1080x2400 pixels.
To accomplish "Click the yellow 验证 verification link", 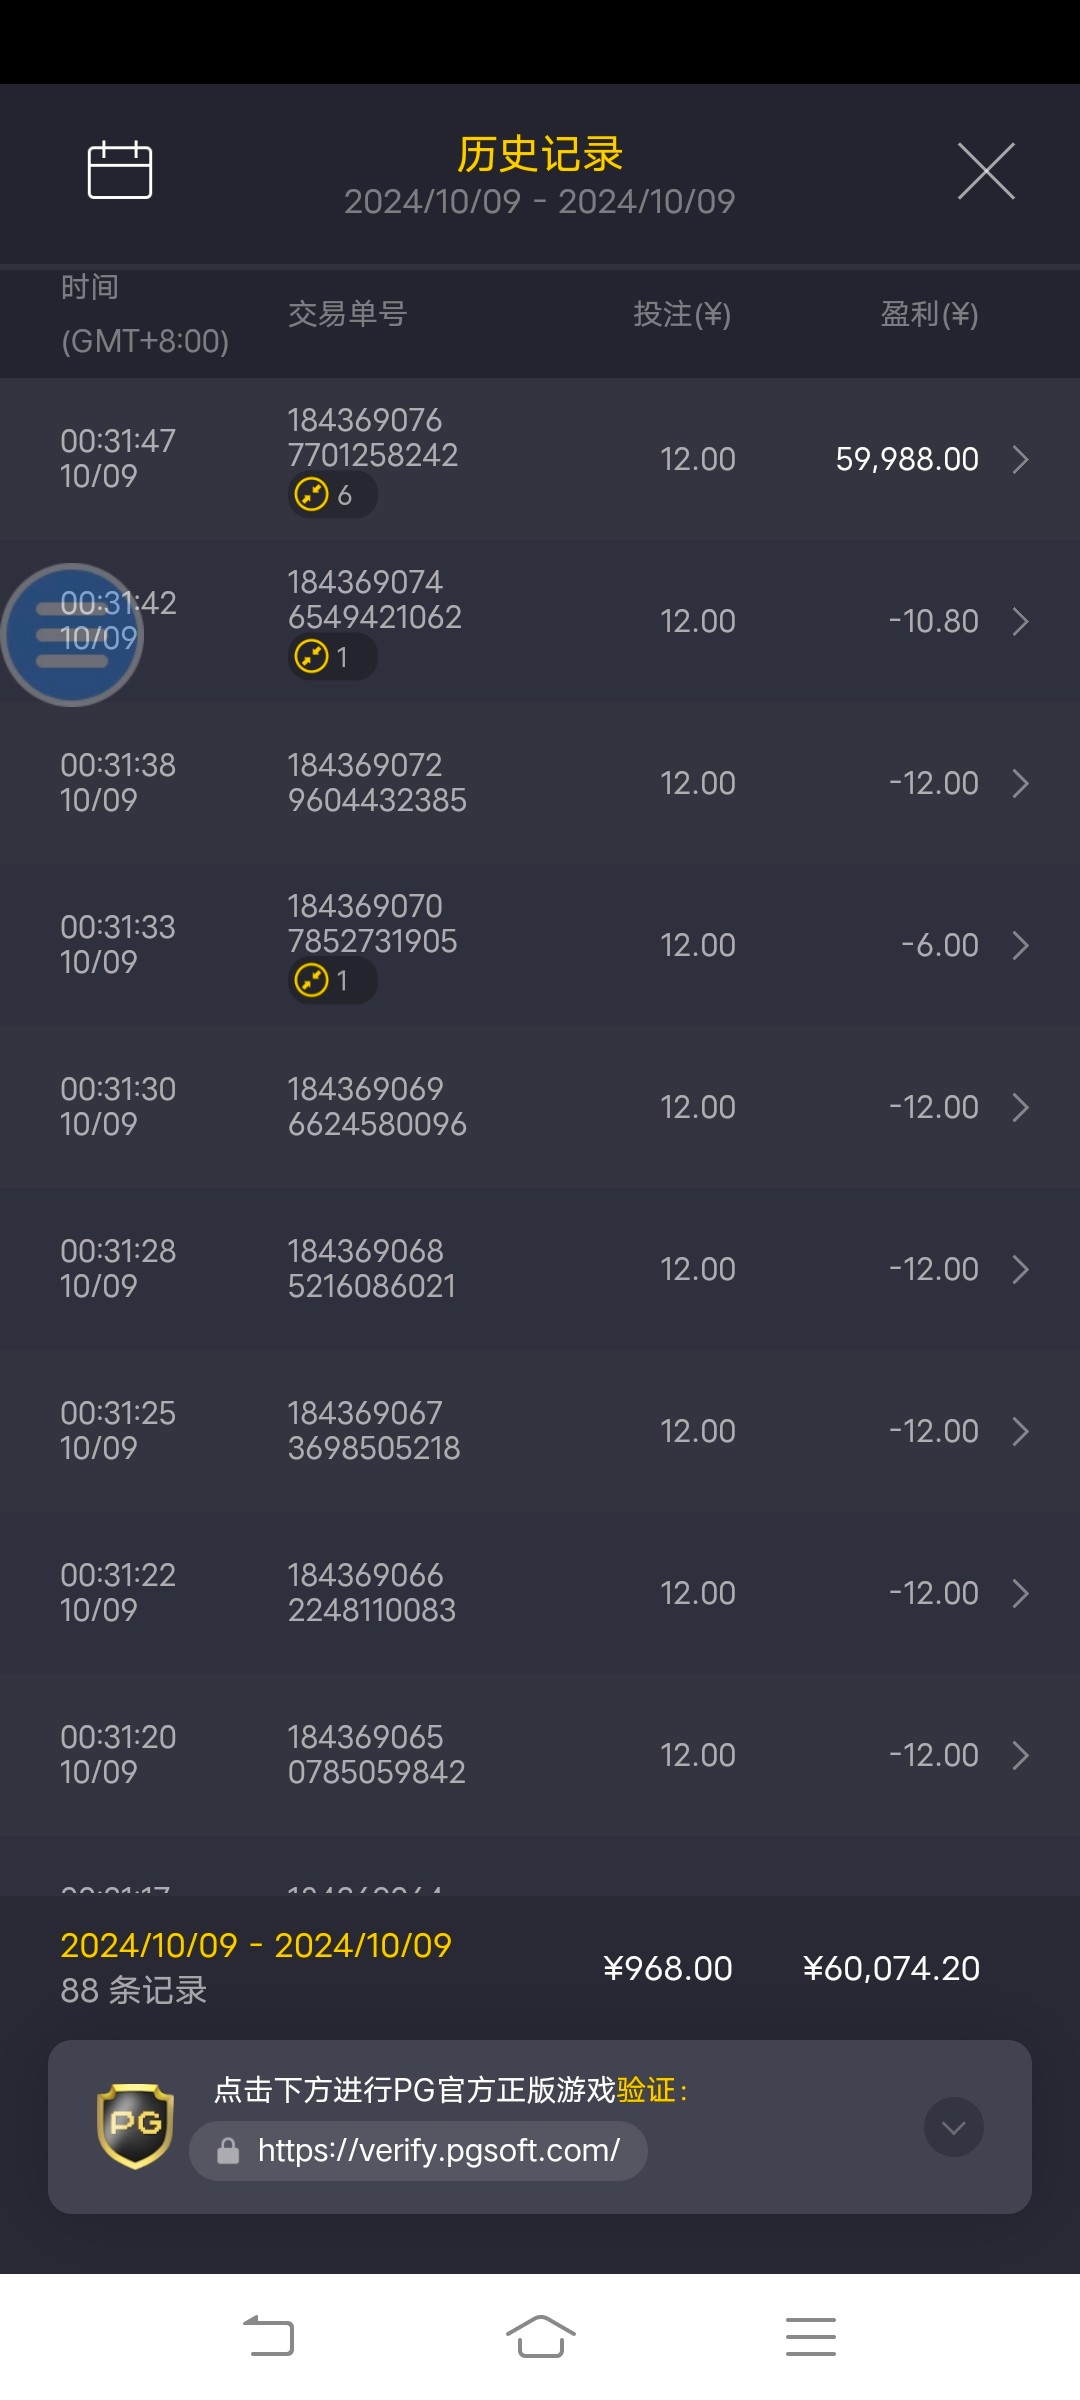I will 646,2090.
